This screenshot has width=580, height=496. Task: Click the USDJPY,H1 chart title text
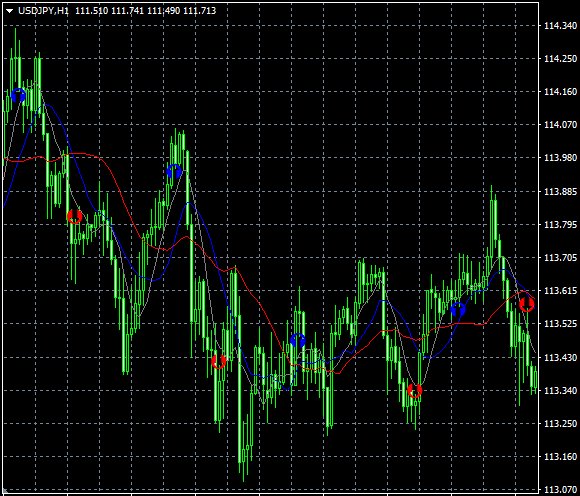(x=43, y=11)
